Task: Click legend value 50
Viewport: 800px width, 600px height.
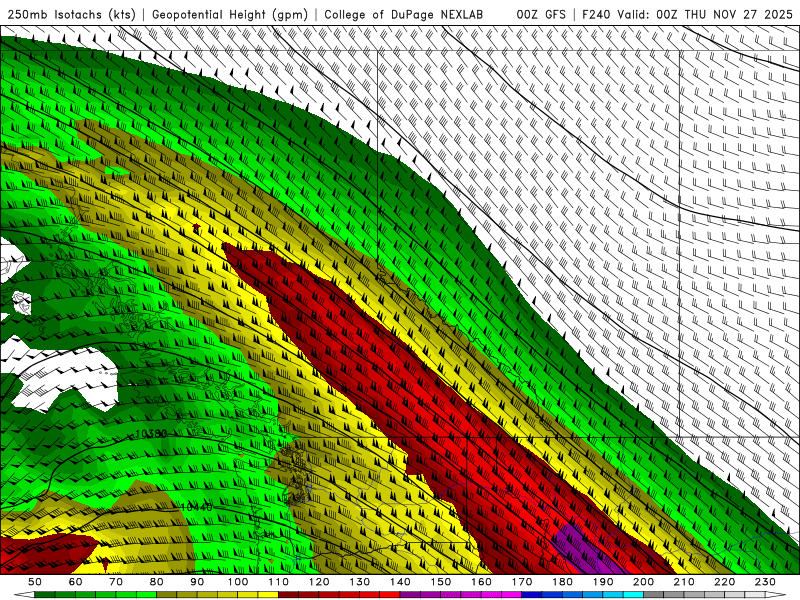Action: [x=35, y=582]
